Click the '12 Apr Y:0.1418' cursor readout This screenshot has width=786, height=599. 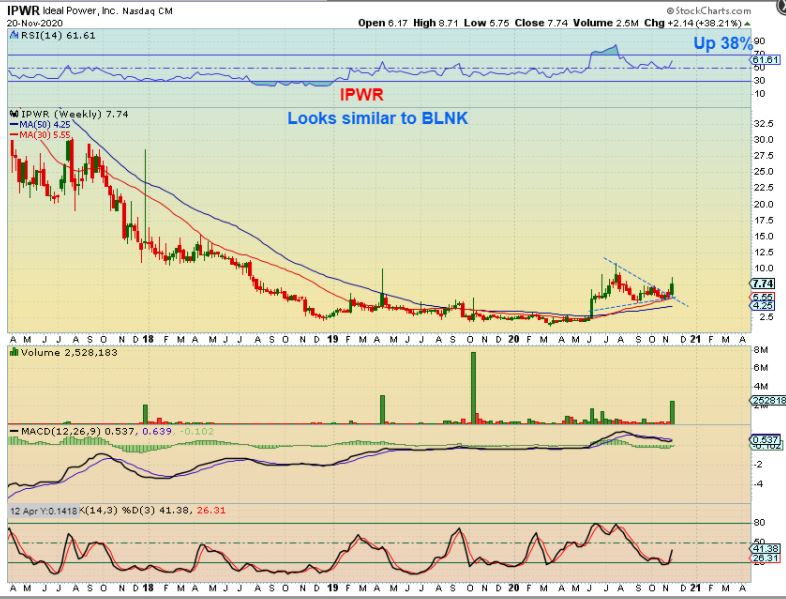pos(44,511)
